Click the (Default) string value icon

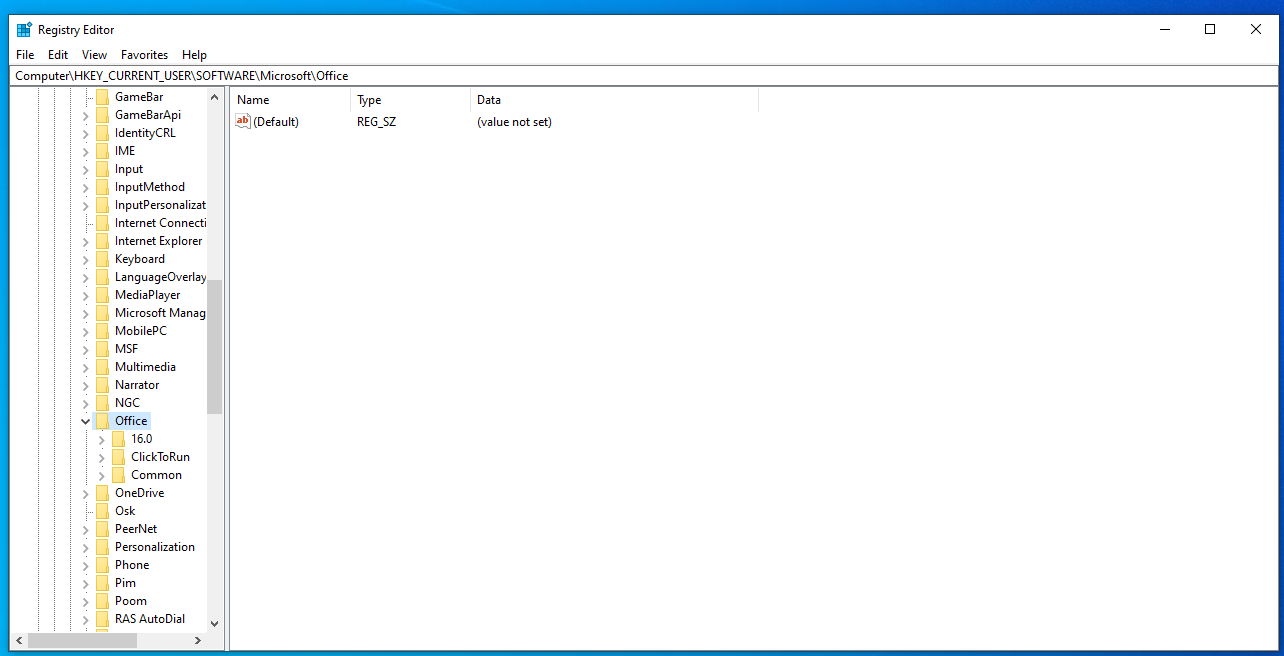pos(243,121)
